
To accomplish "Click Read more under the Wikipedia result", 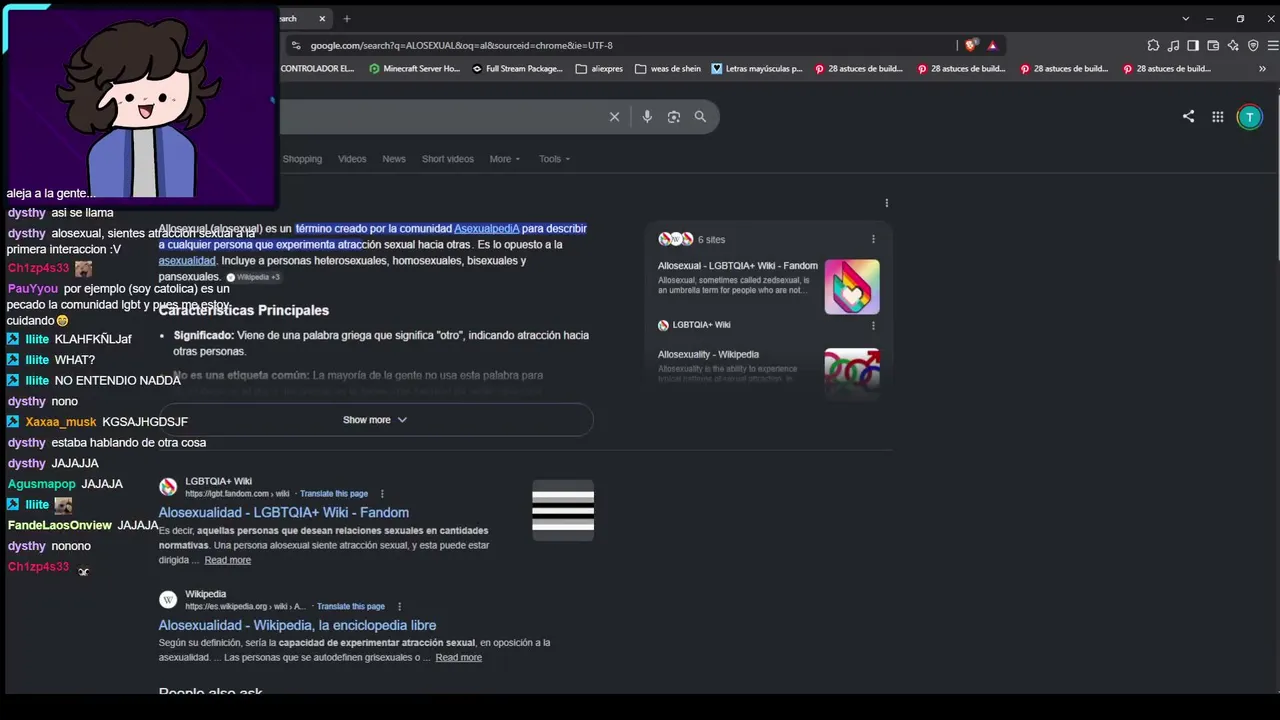I will point(459,658).
